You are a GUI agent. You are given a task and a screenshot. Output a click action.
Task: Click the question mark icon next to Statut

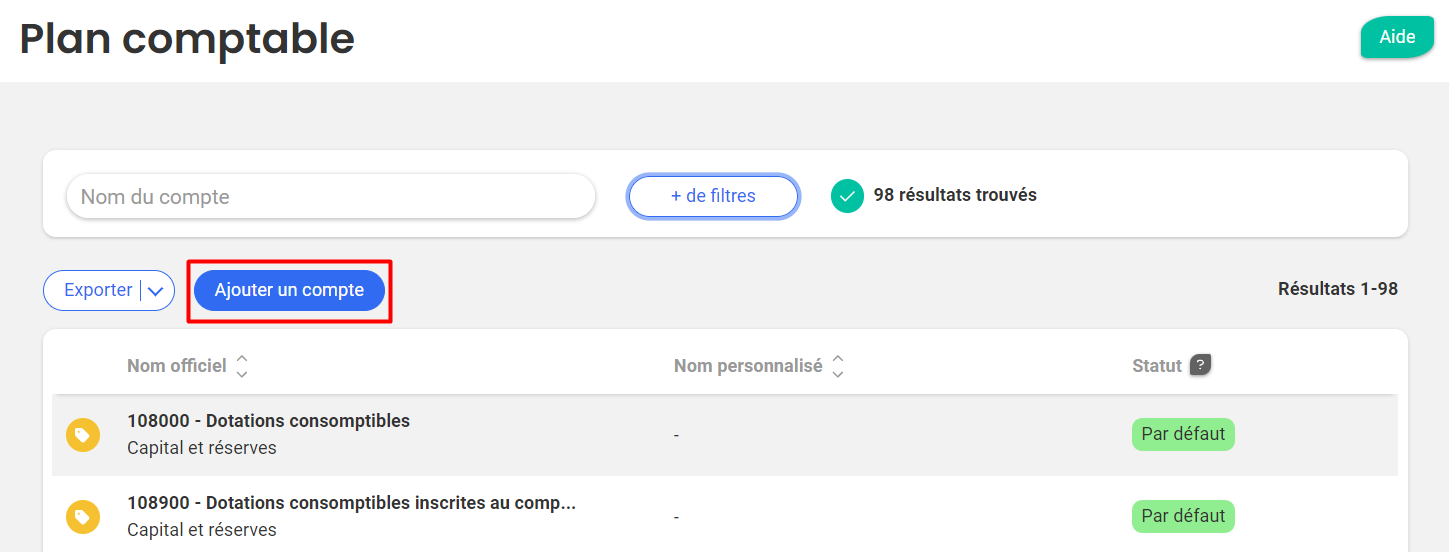pyautogui.click(x=1200, y=365)
